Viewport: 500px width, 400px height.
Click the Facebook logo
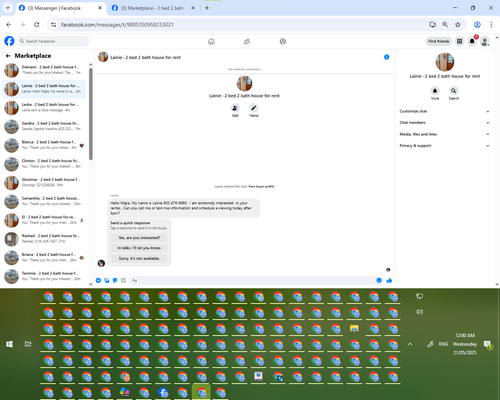coord(9,41)
